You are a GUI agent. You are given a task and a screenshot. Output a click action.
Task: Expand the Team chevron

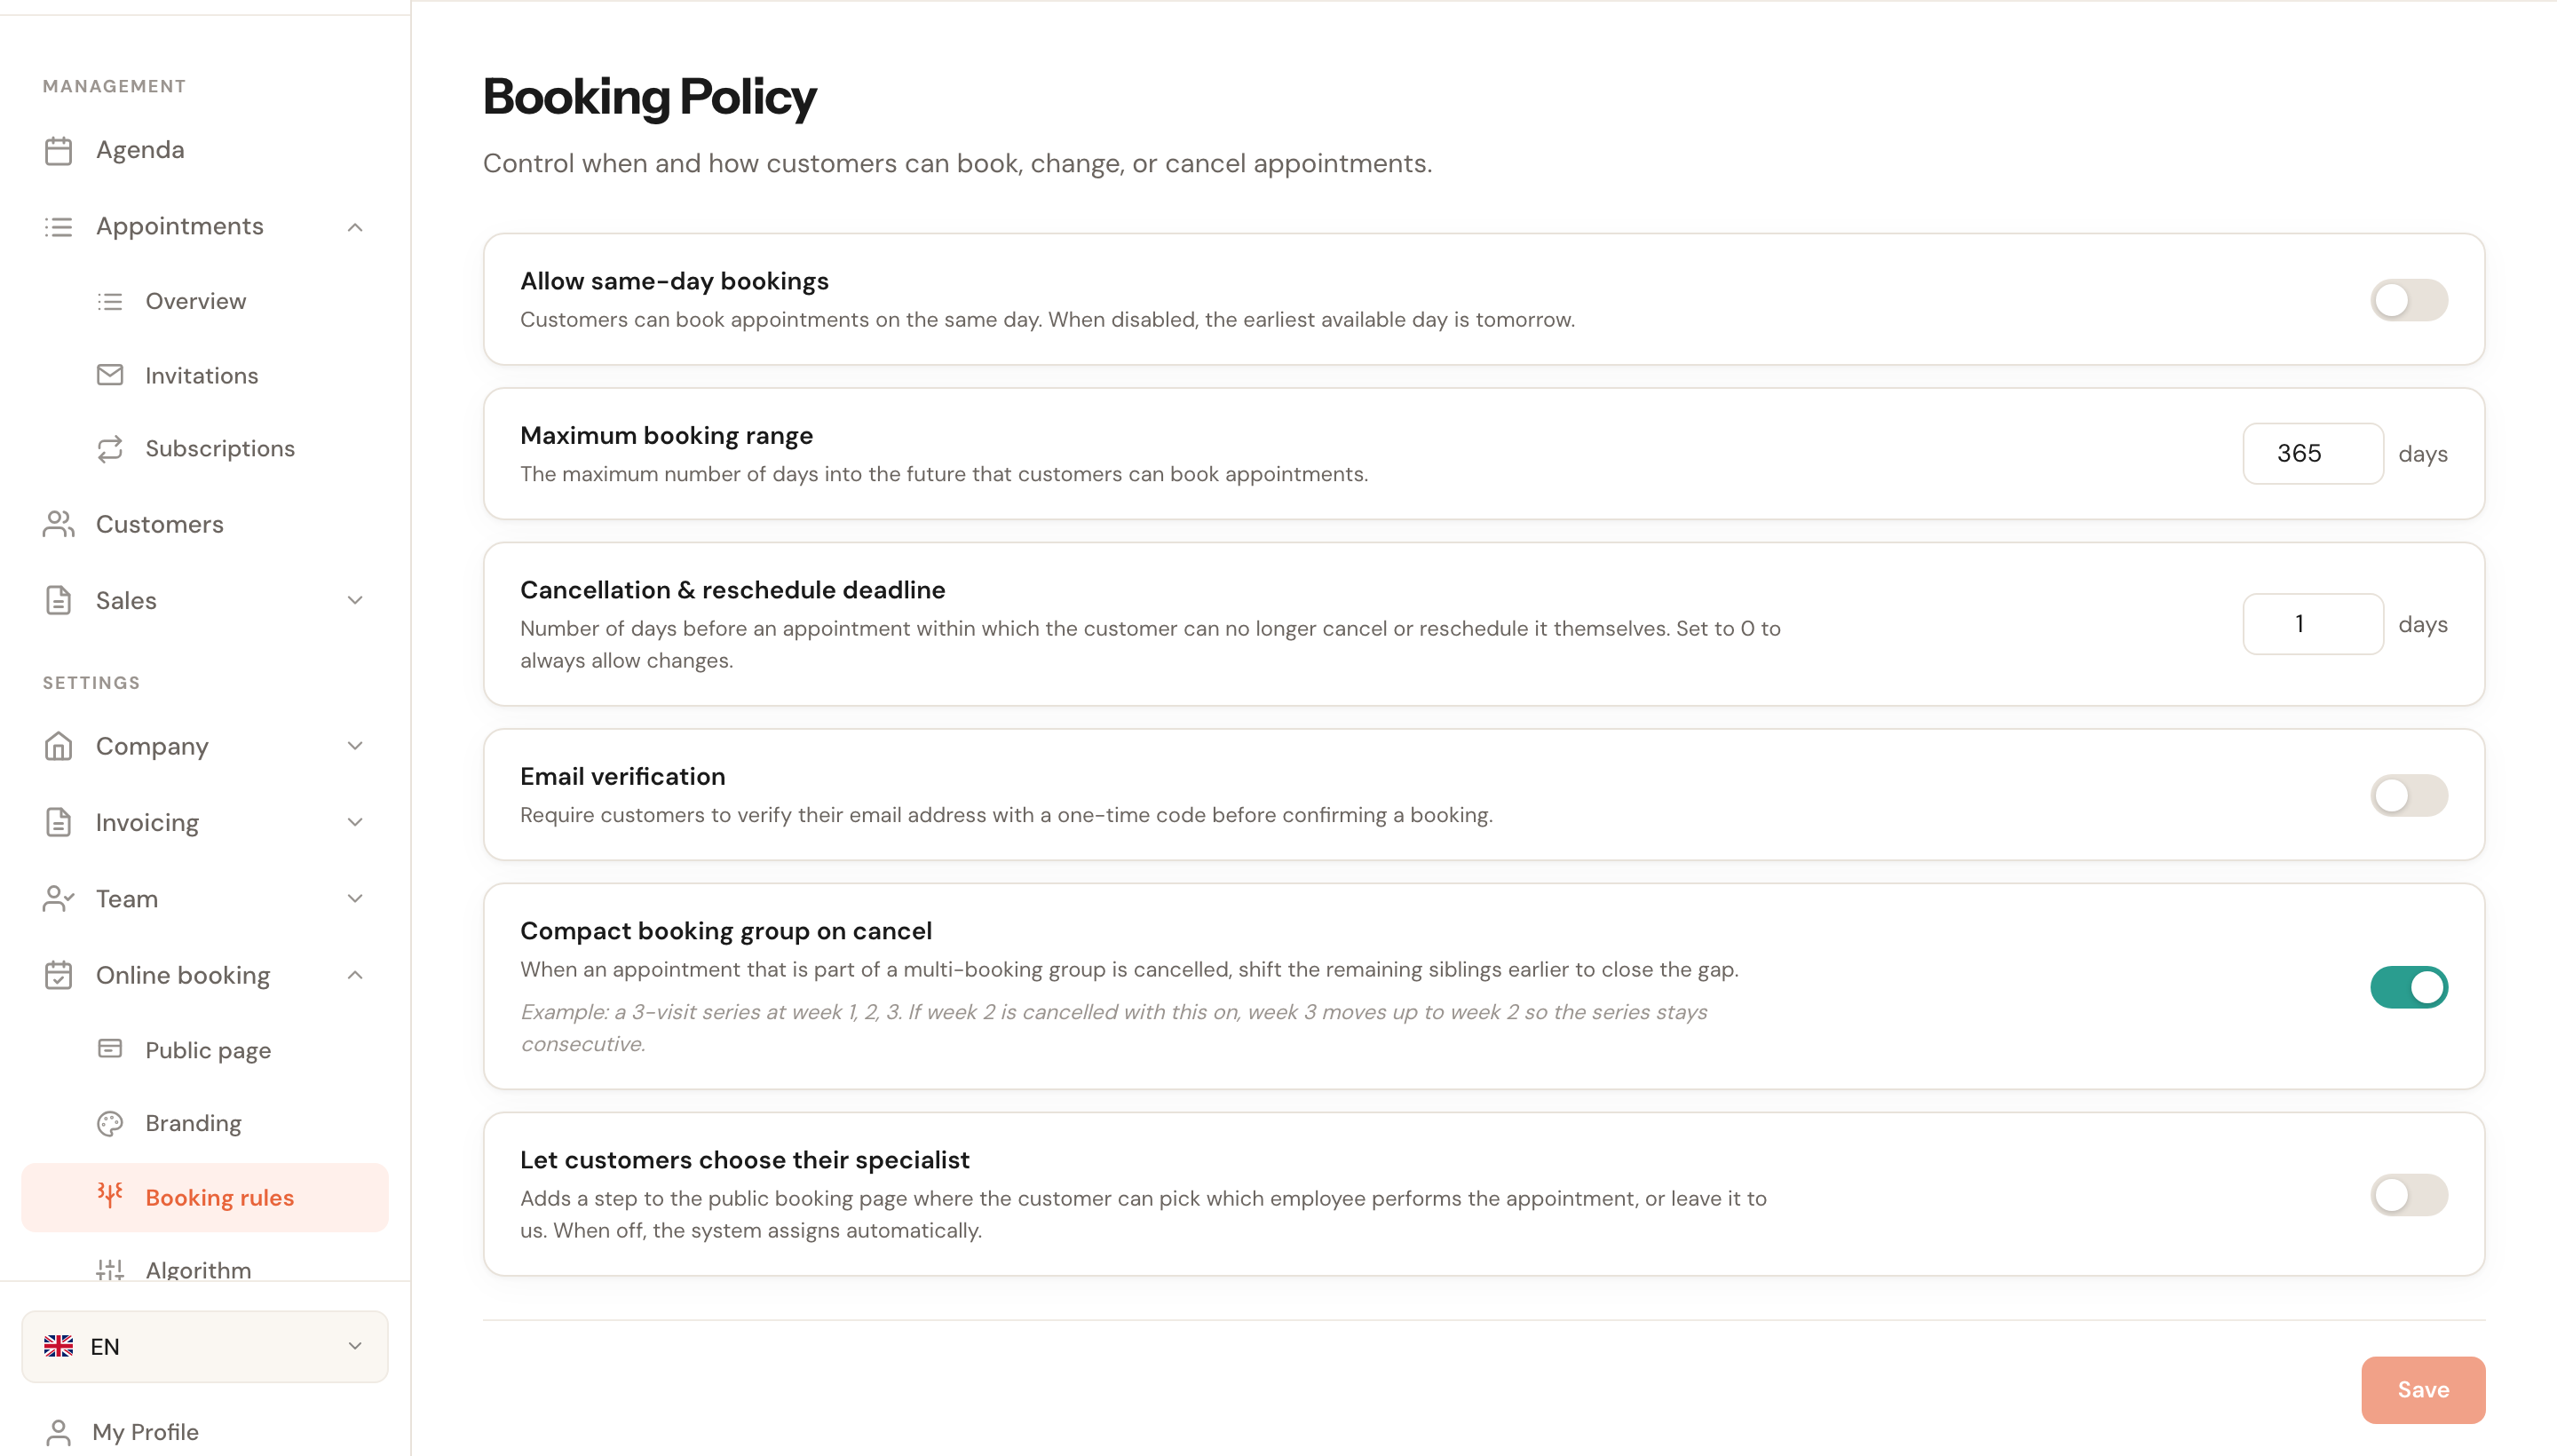[355, 898]
